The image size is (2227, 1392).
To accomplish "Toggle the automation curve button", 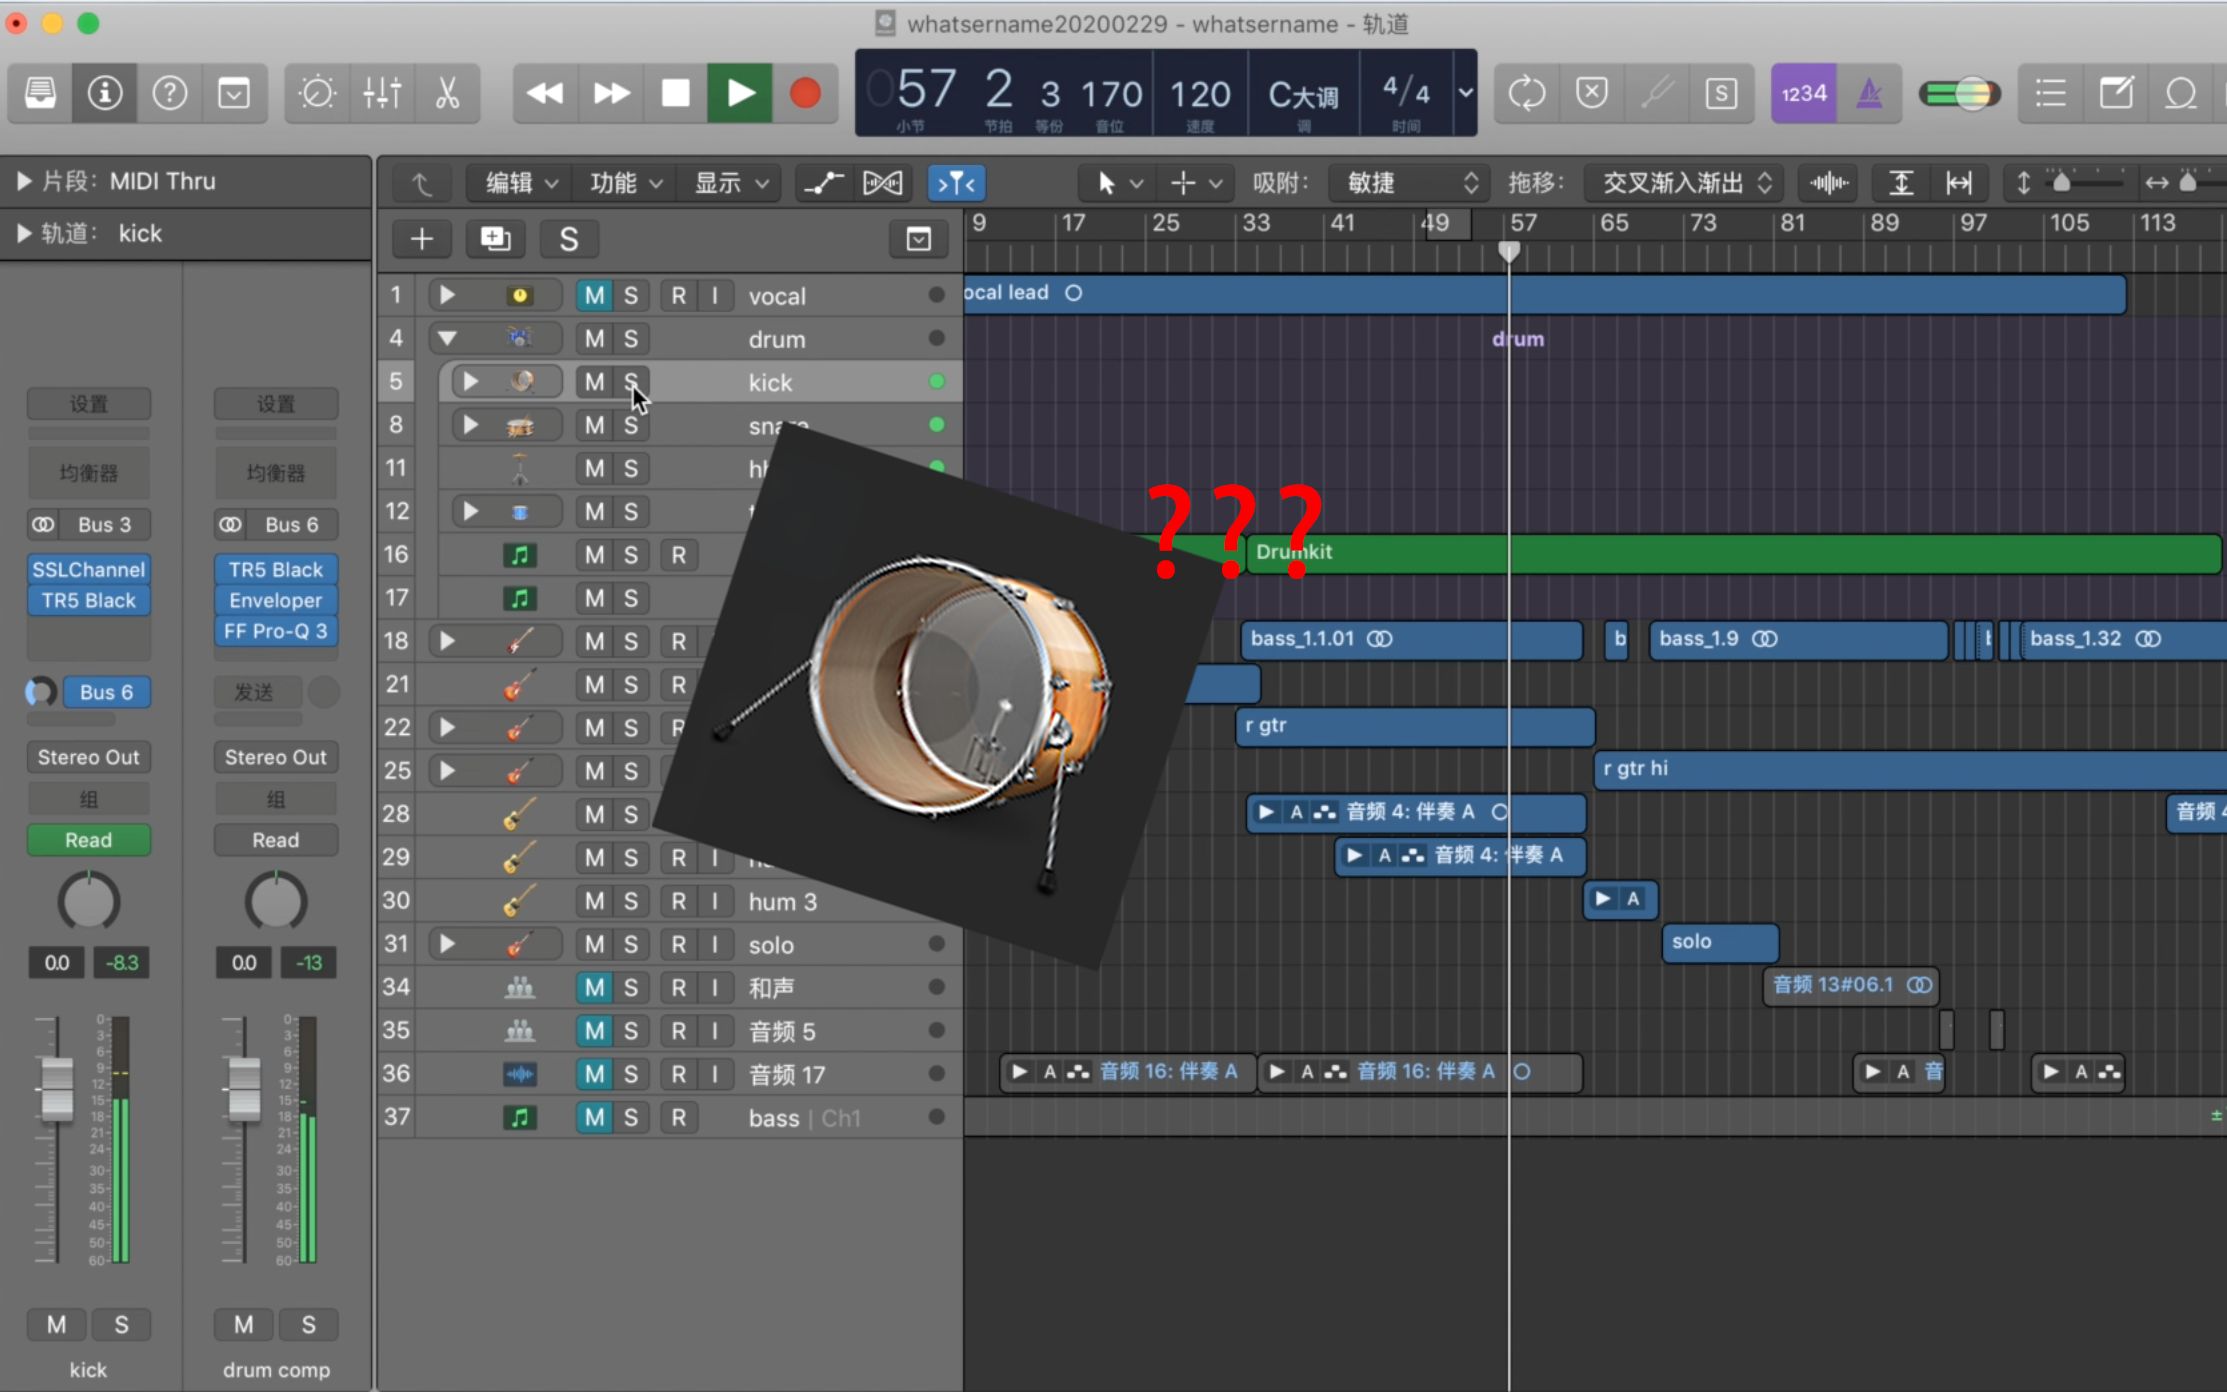I will [824, 183].
